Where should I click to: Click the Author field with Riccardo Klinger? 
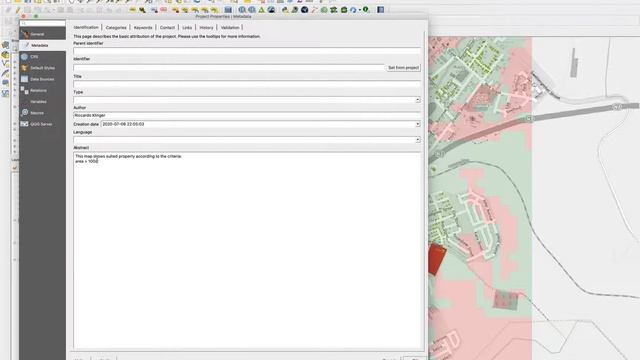247,116
